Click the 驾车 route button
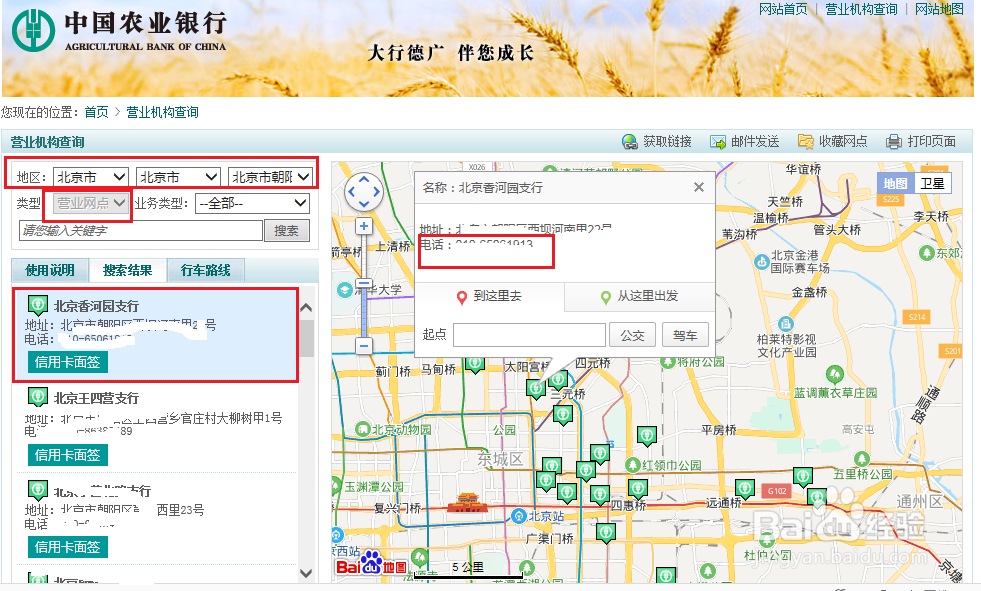The height and width of the screenshot is (591, 981). (685, 335)
